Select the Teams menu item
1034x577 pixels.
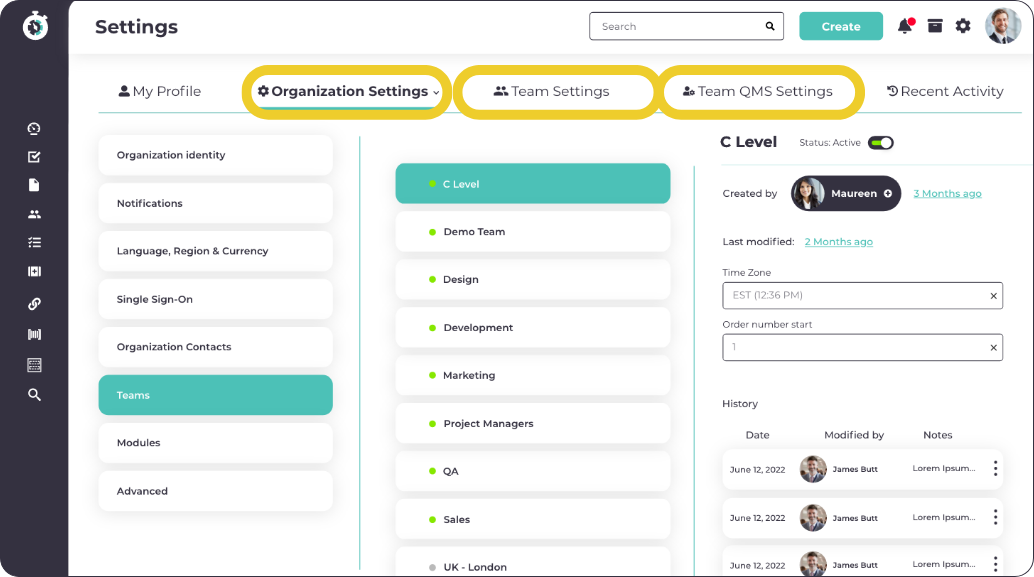coord(216,395)
